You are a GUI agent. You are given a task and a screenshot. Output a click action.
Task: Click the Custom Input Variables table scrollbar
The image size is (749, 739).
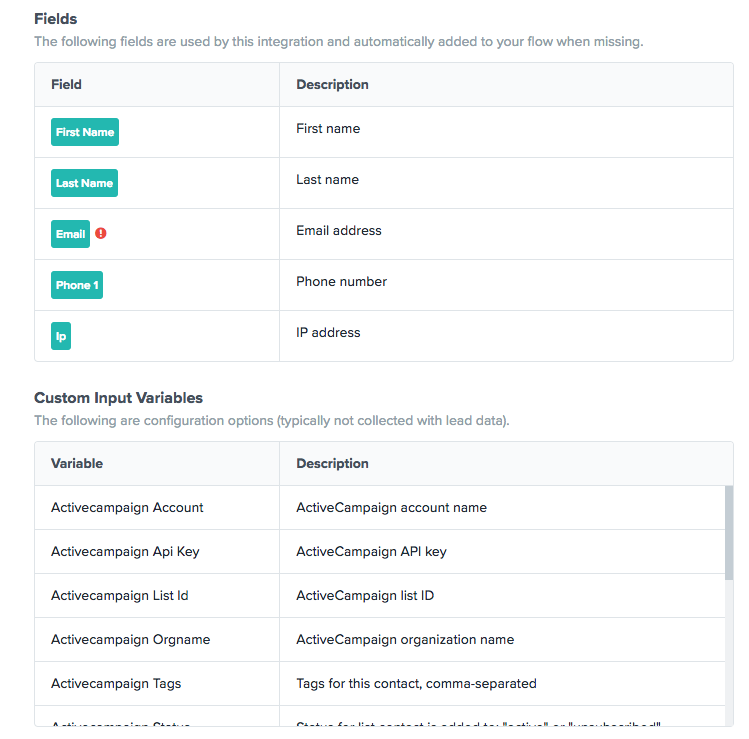coord(728,533)
